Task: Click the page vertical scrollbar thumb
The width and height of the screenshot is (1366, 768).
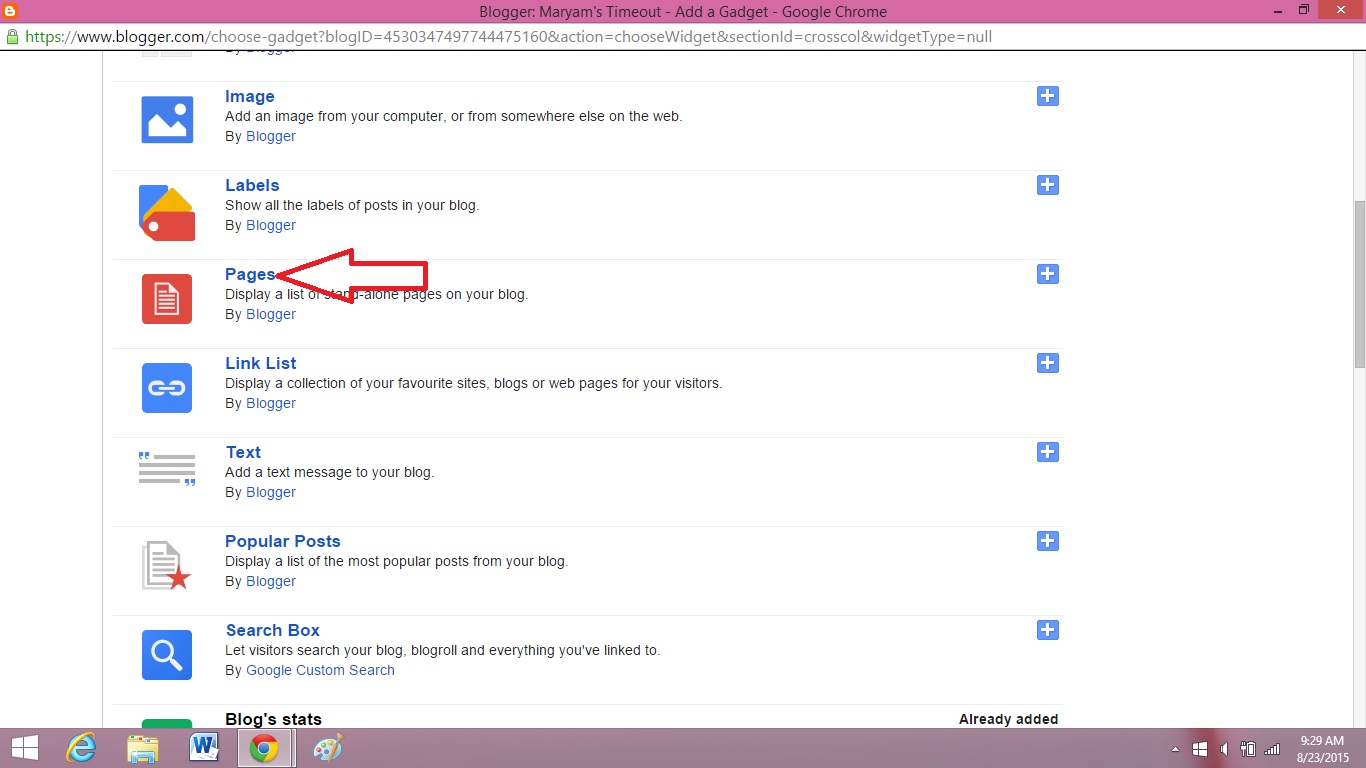Action: click(x=1358, y=283)
